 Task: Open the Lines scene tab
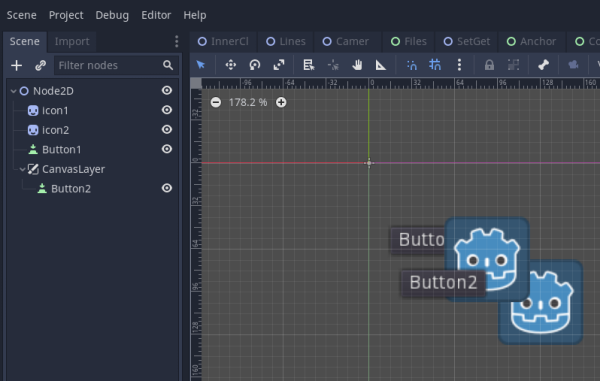(x=286, y=41)
